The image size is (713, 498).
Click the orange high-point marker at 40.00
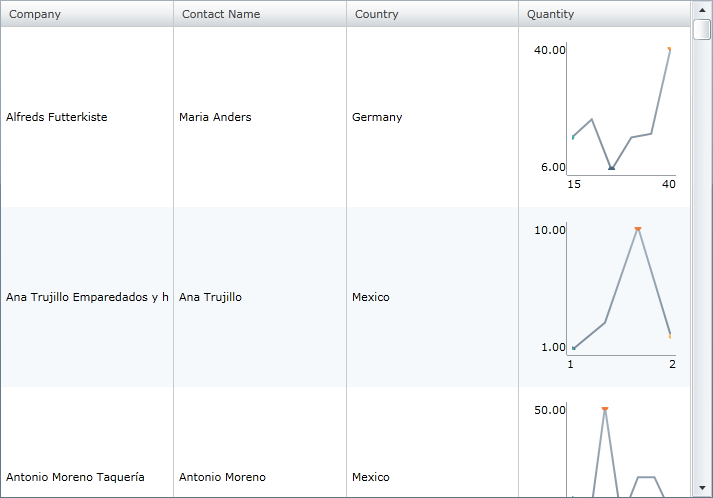pyautogui.click(x=669, y=49)
